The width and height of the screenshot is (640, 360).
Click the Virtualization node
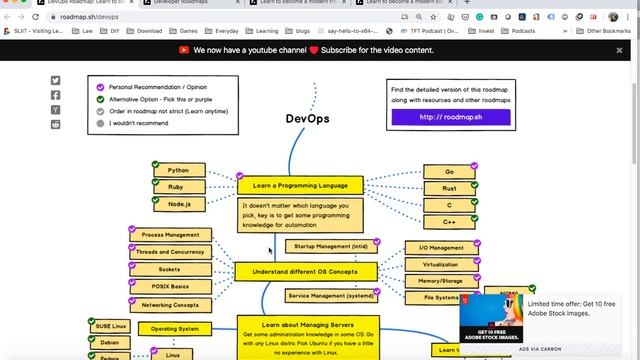(442, 264)
